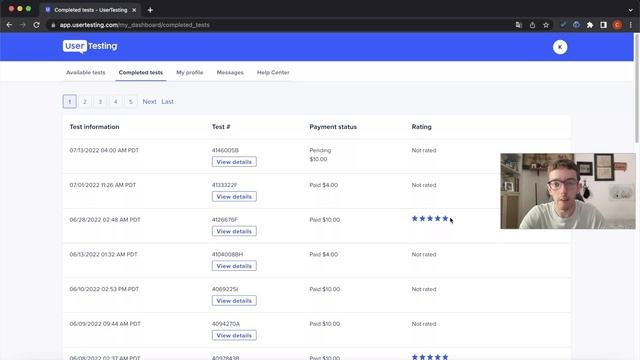This screenshot has width=640, height=360.
Task: Click the 06/09/2022 09:44 AM PDT date
Action: point(105,324)
